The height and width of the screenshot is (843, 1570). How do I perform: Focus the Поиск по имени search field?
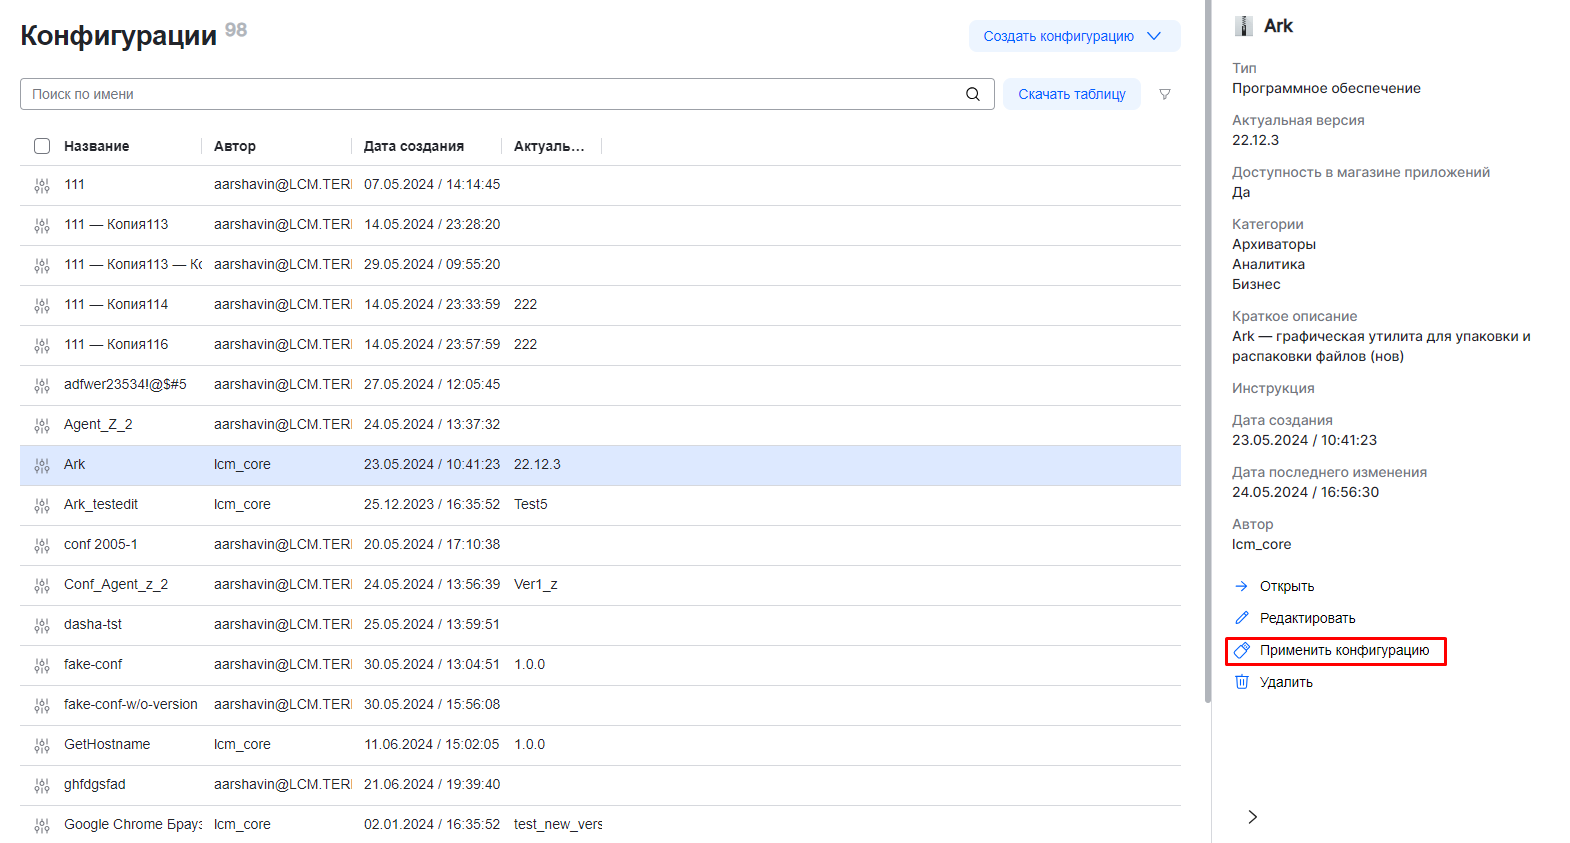490,94
